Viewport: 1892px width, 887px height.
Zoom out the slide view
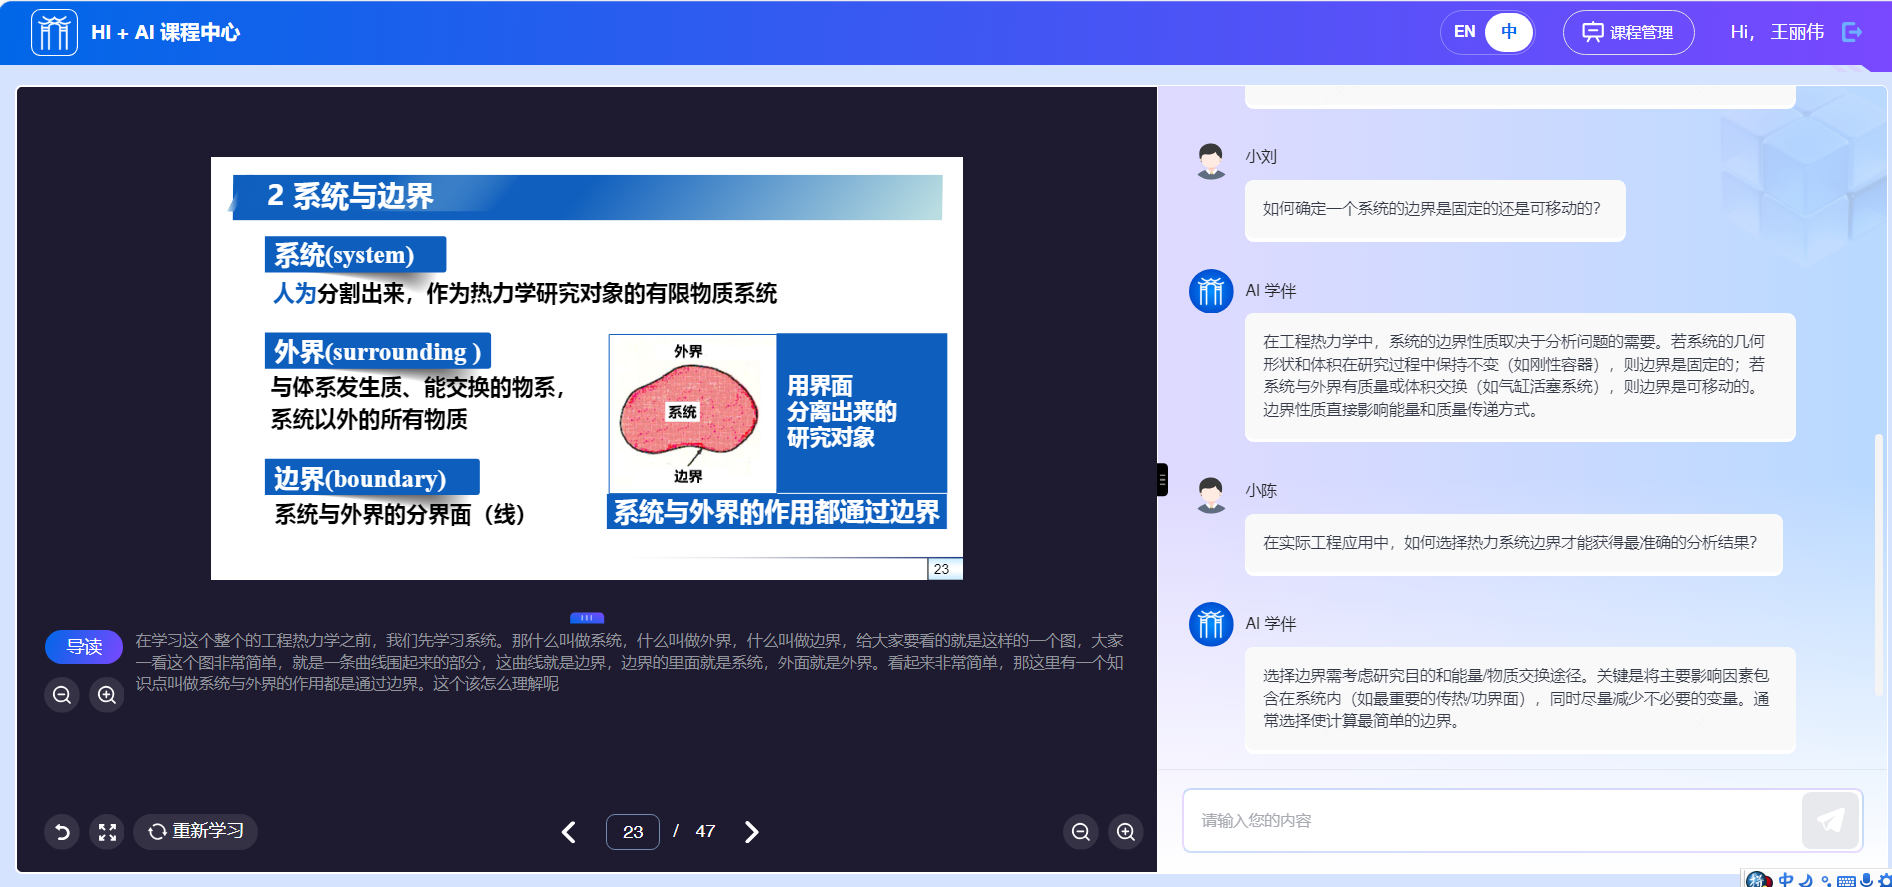[1081, 832]
